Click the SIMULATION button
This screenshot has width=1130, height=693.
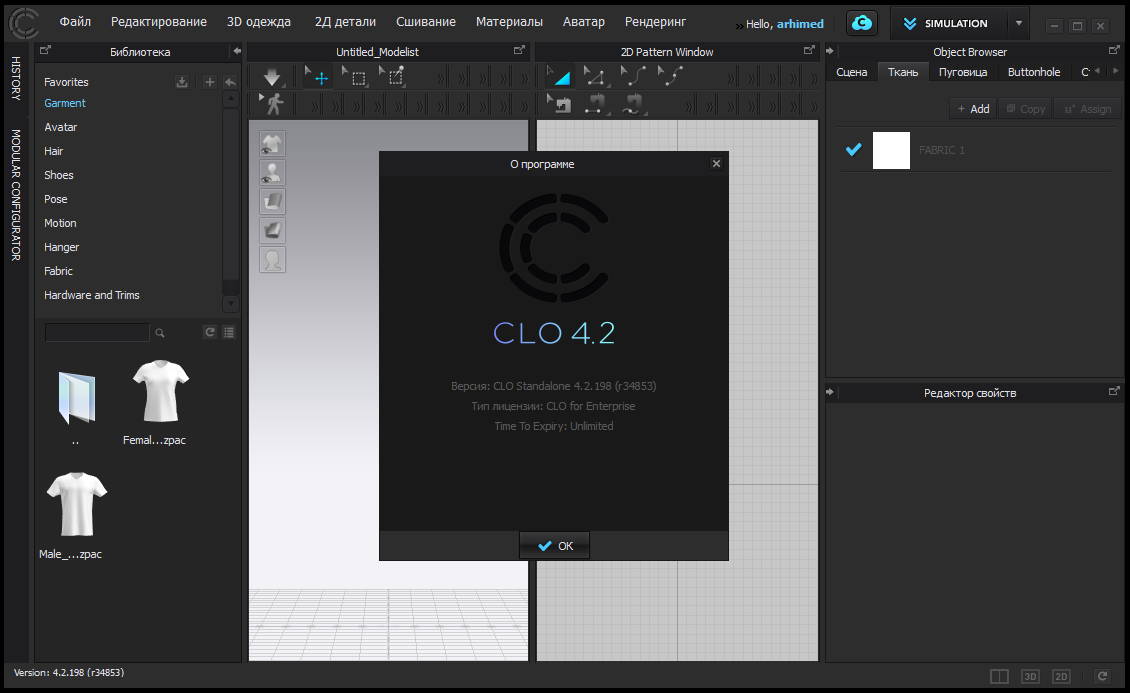click(947, 23)
